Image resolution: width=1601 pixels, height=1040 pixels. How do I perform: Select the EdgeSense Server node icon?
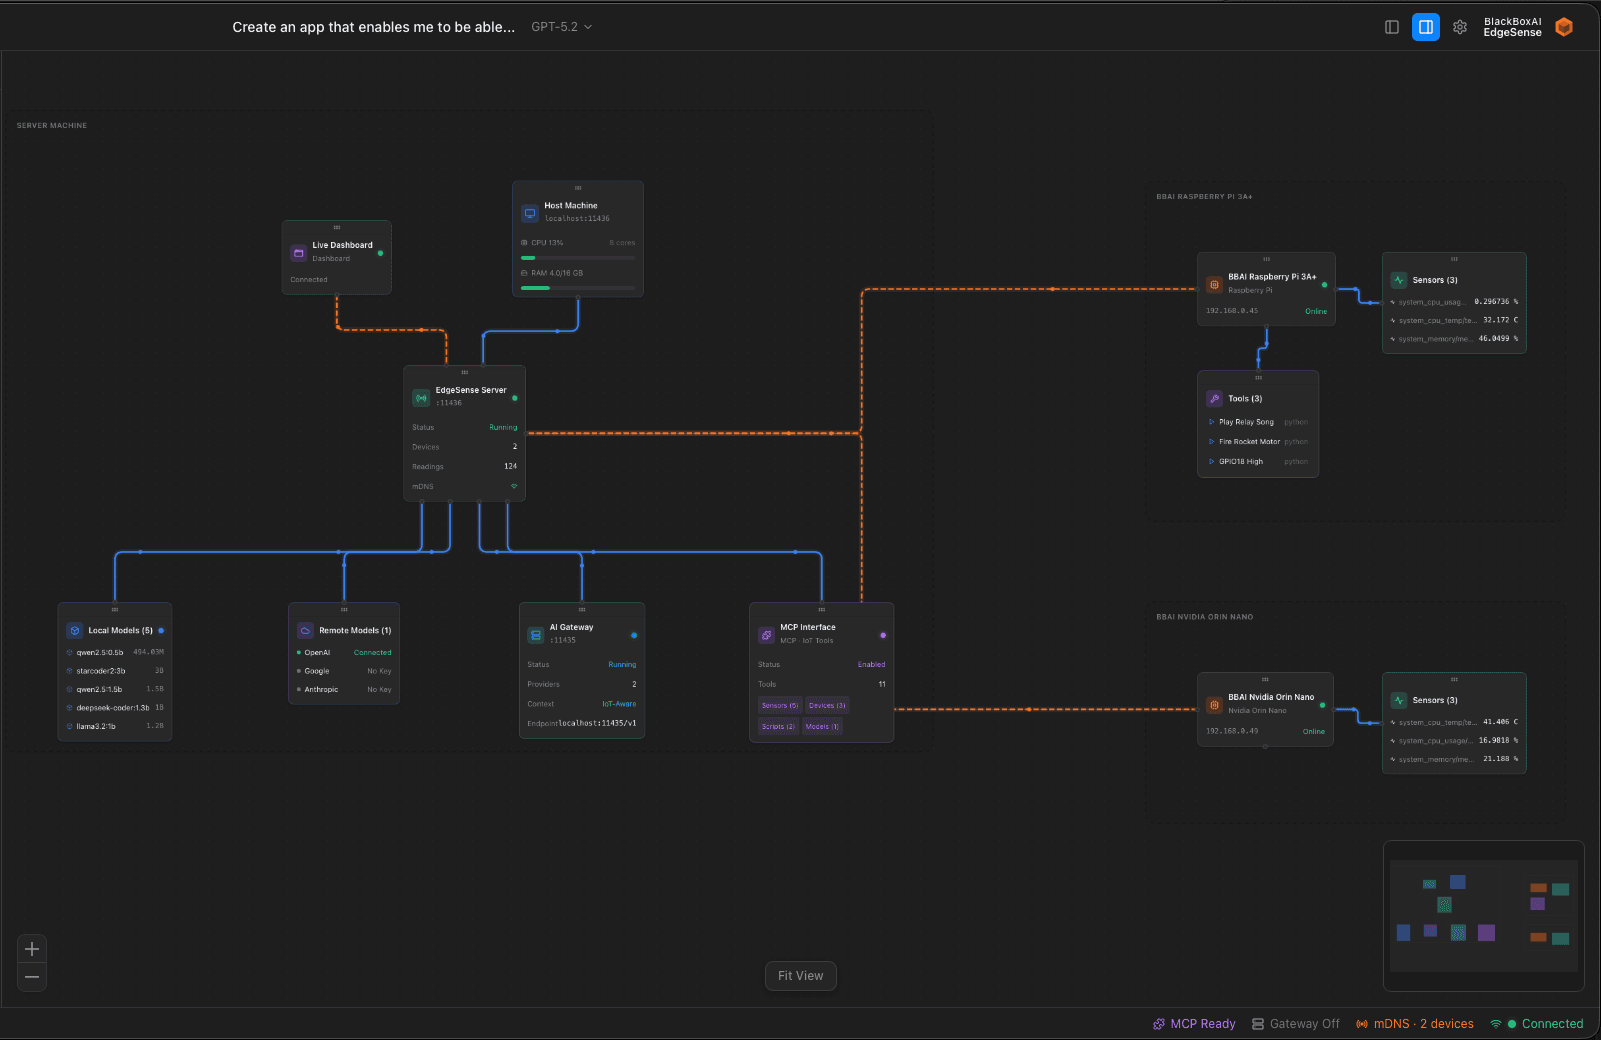tap(421, 397)
